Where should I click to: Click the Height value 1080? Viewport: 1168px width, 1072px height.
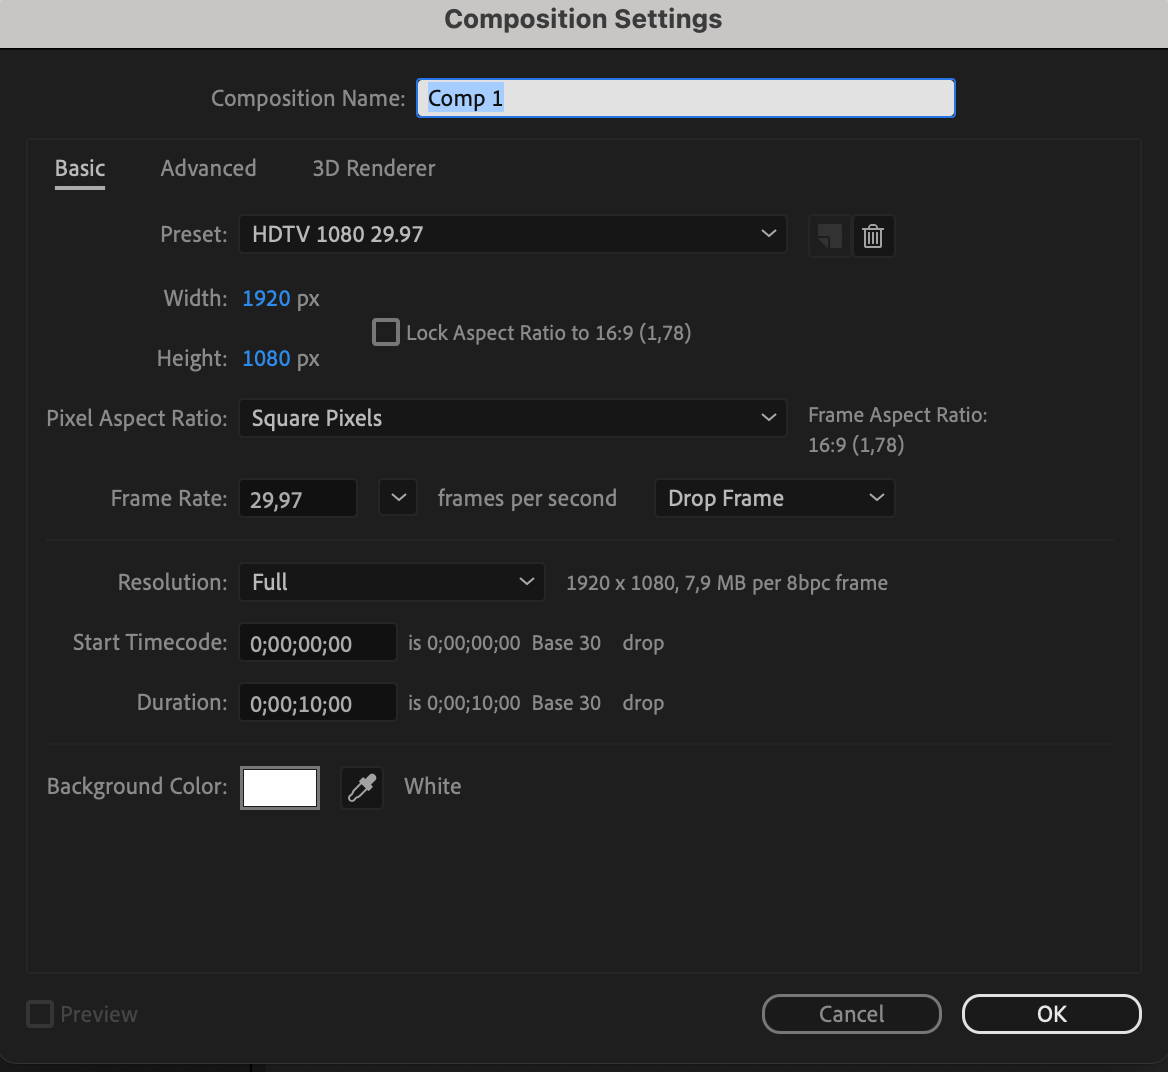click(266, 359)
